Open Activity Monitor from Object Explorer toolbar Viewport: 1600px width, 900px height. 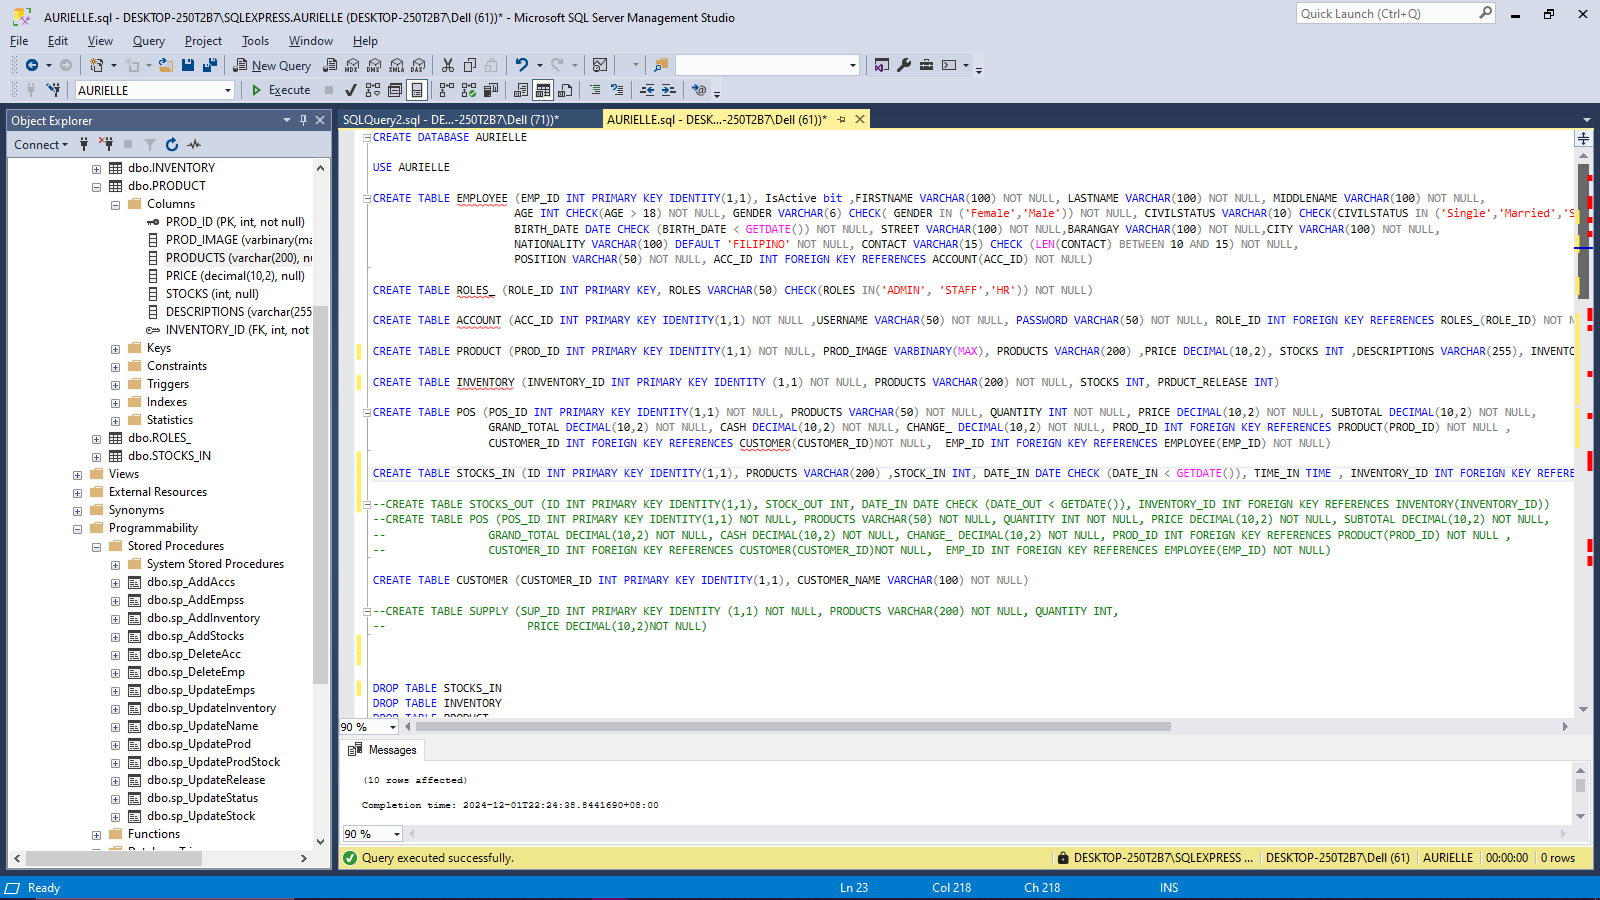[x=194, y=145]
